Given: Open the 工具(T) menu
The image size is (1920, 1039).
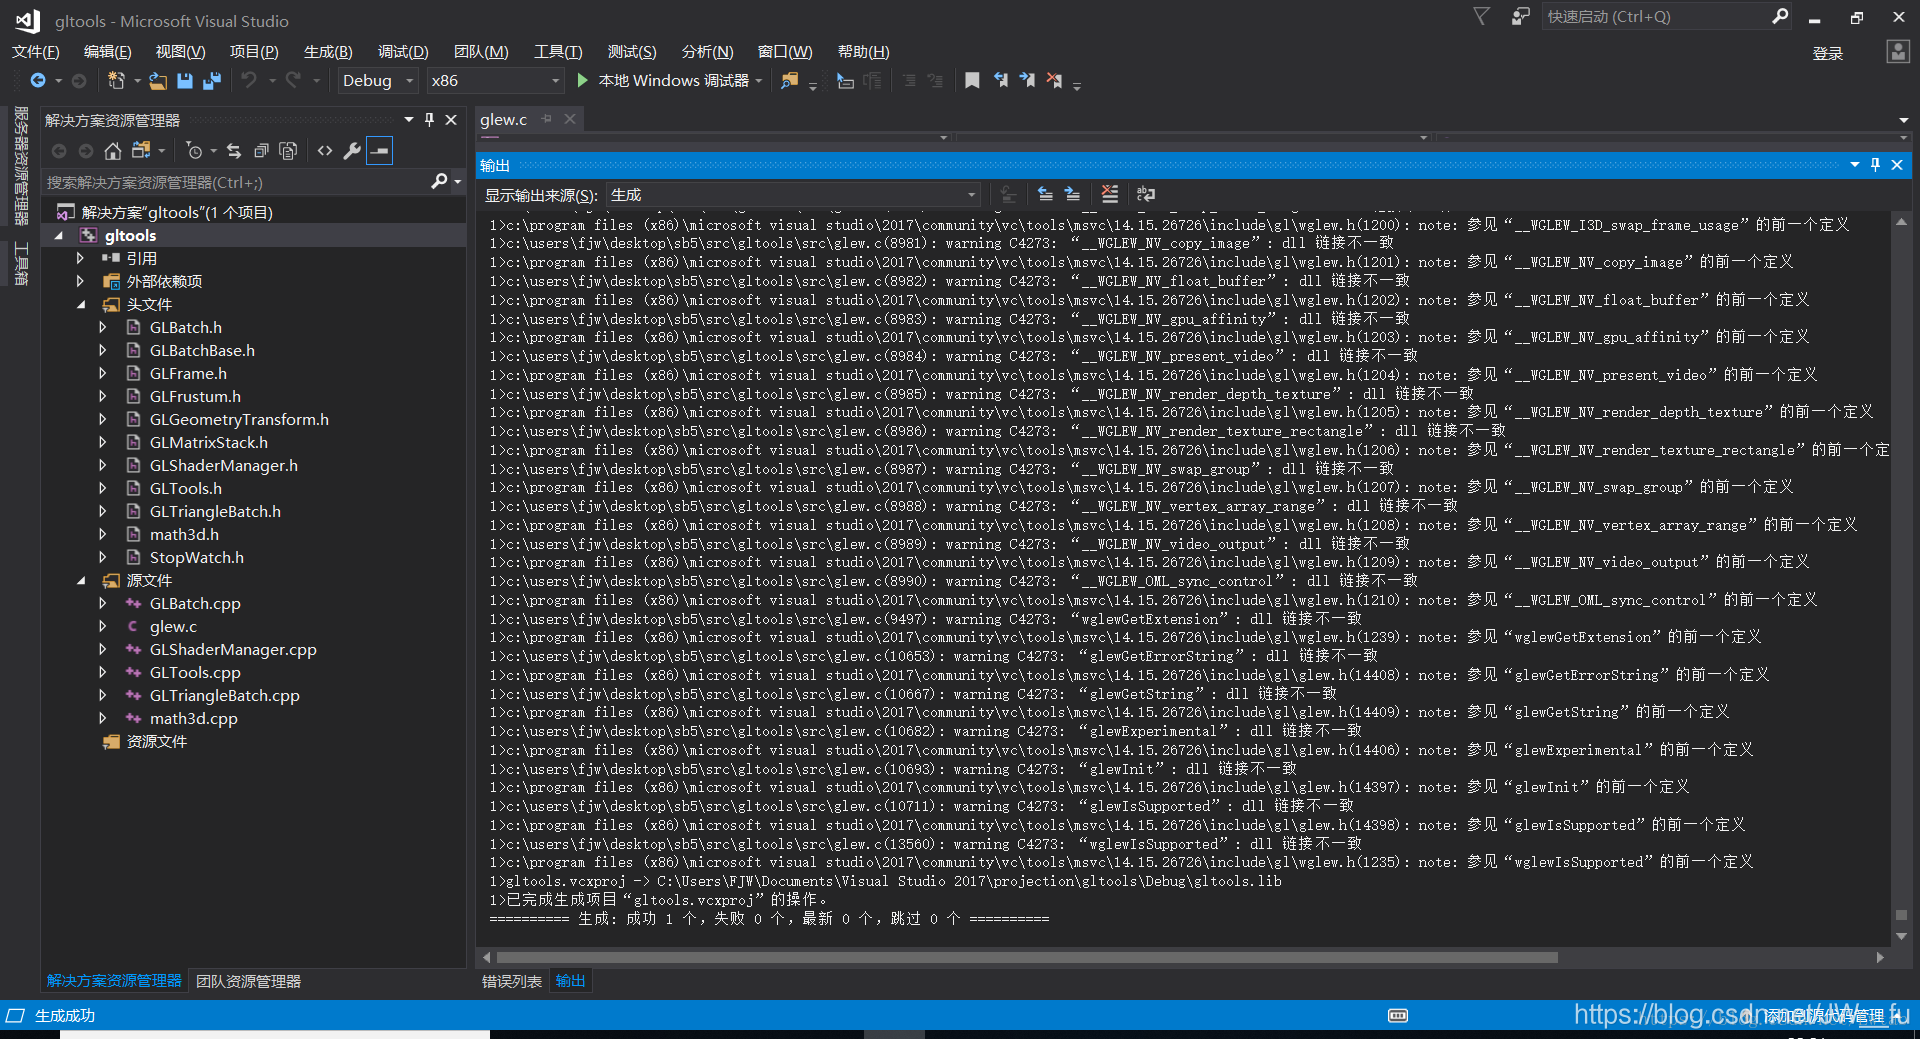Looking at the screenshot, I should 558,52.
